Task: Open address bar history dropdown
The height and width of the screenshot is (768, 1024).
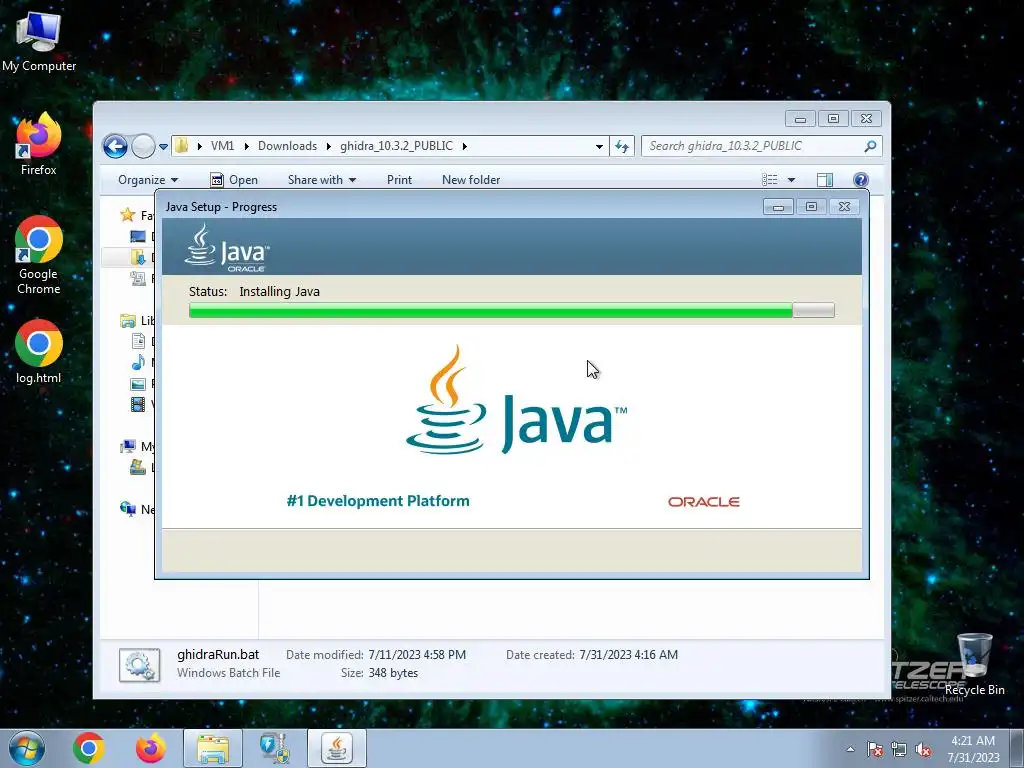Action: point(599,146)
